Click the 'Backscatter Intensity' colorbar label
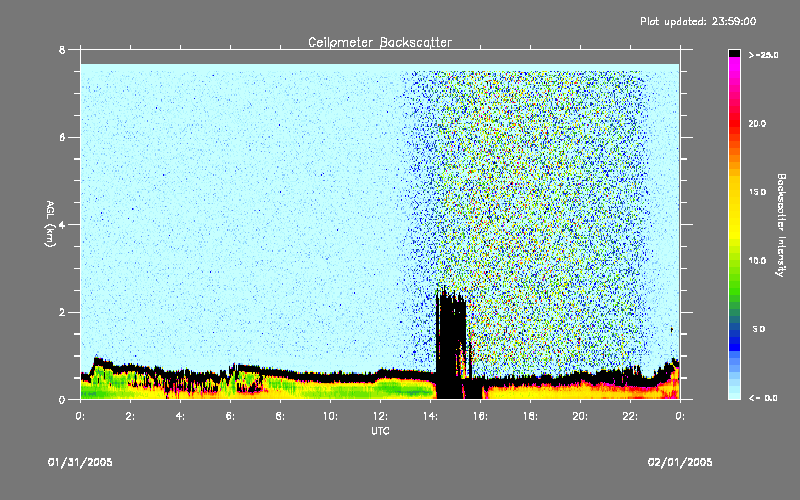The width and height of the screenshot is (800, 500). pyautogui.click(x=780, y=225)
